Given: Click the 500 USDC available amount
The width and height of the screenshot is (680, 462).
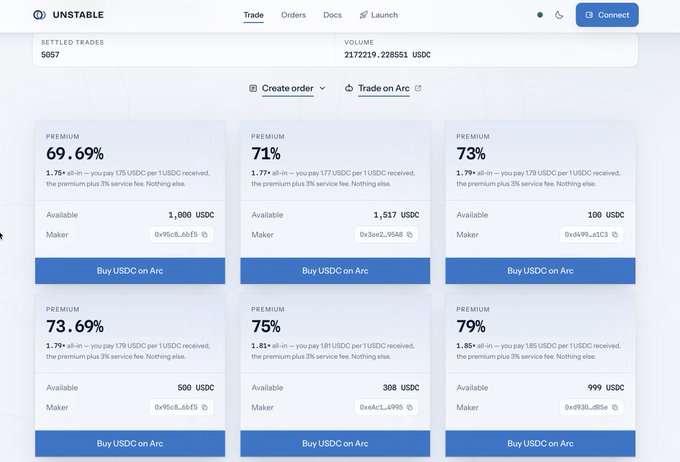Looking at the screenshot, I should [x=196, y=387].
